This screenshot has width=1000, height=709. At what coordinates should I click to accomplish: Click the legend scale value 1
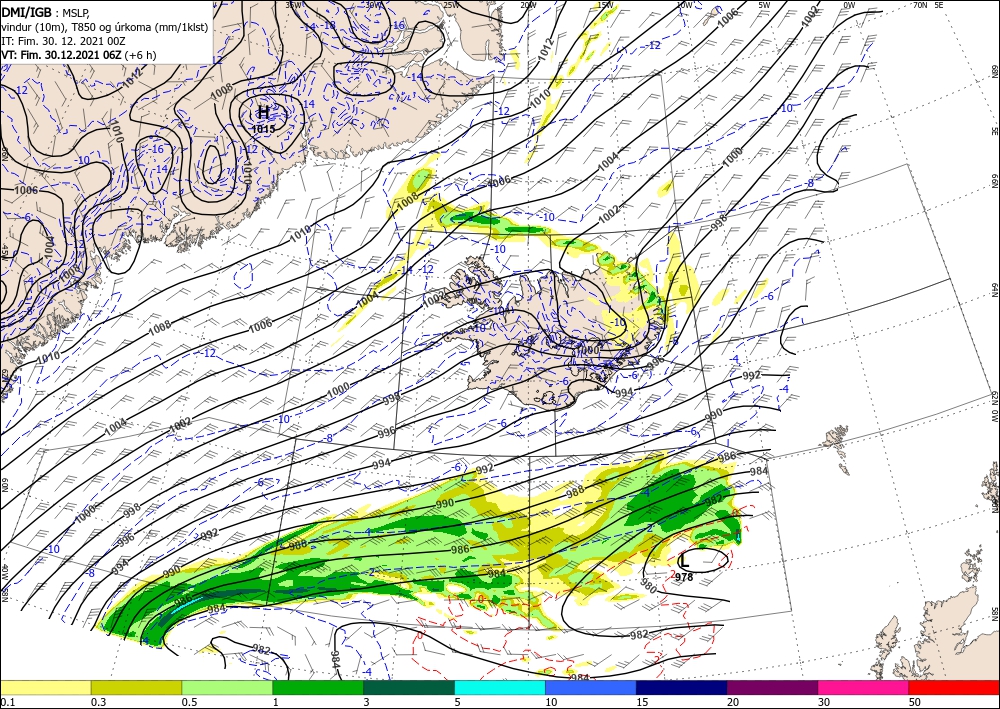(x=276, y=702)
